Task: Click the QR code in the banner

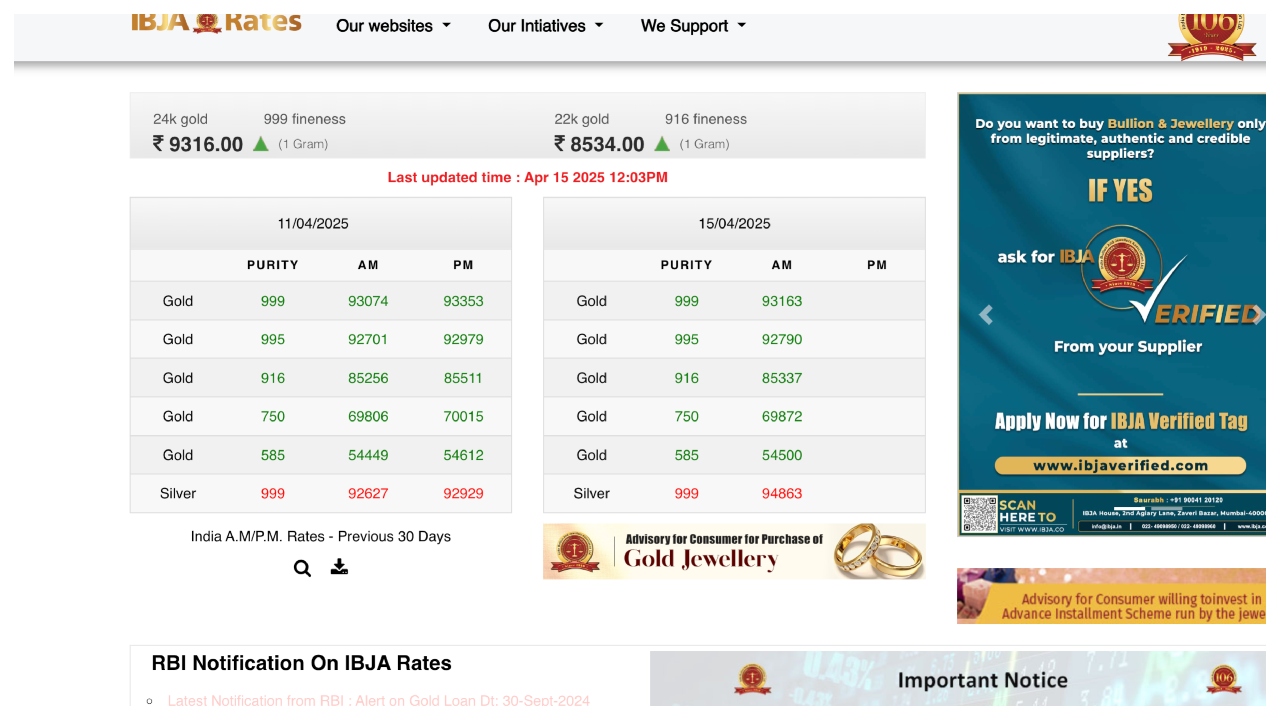Action: point(979,514)
